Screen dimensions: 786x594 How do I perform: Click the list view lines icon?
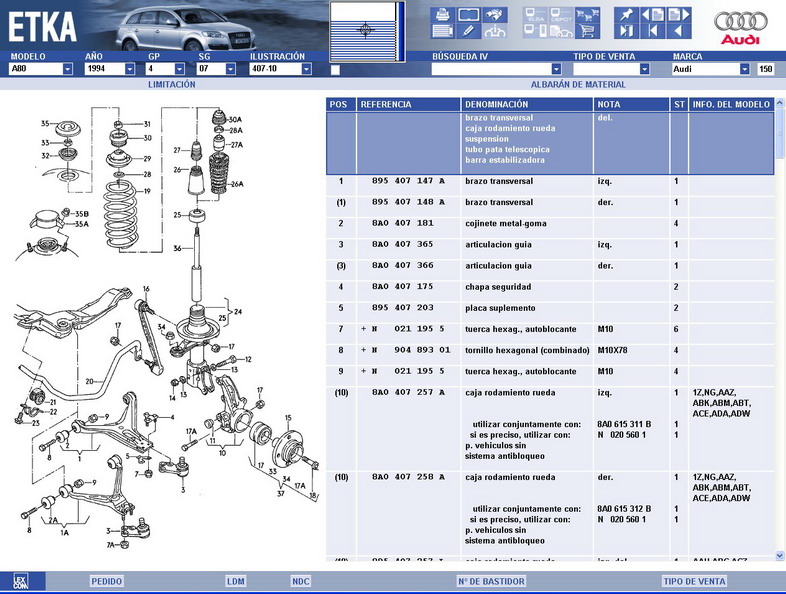coord(442,31)
